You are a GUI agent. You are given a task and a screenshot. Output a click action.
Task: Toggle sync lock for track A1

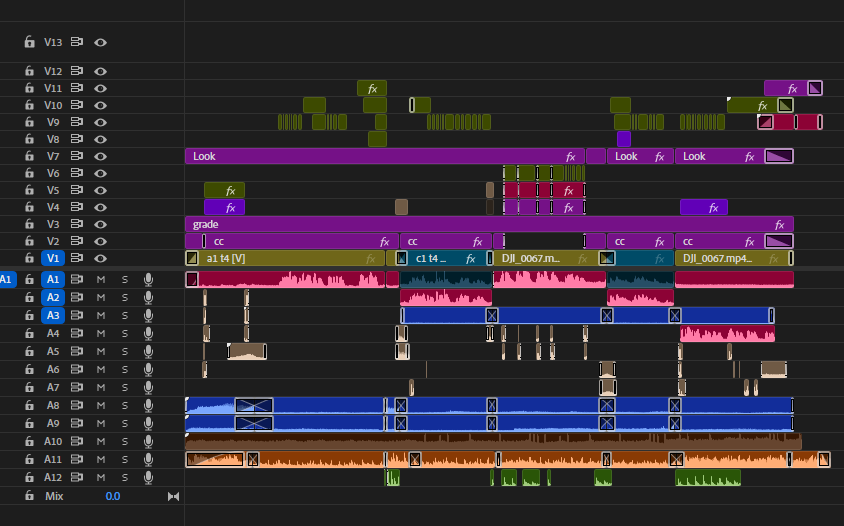(x=77, y=279)
